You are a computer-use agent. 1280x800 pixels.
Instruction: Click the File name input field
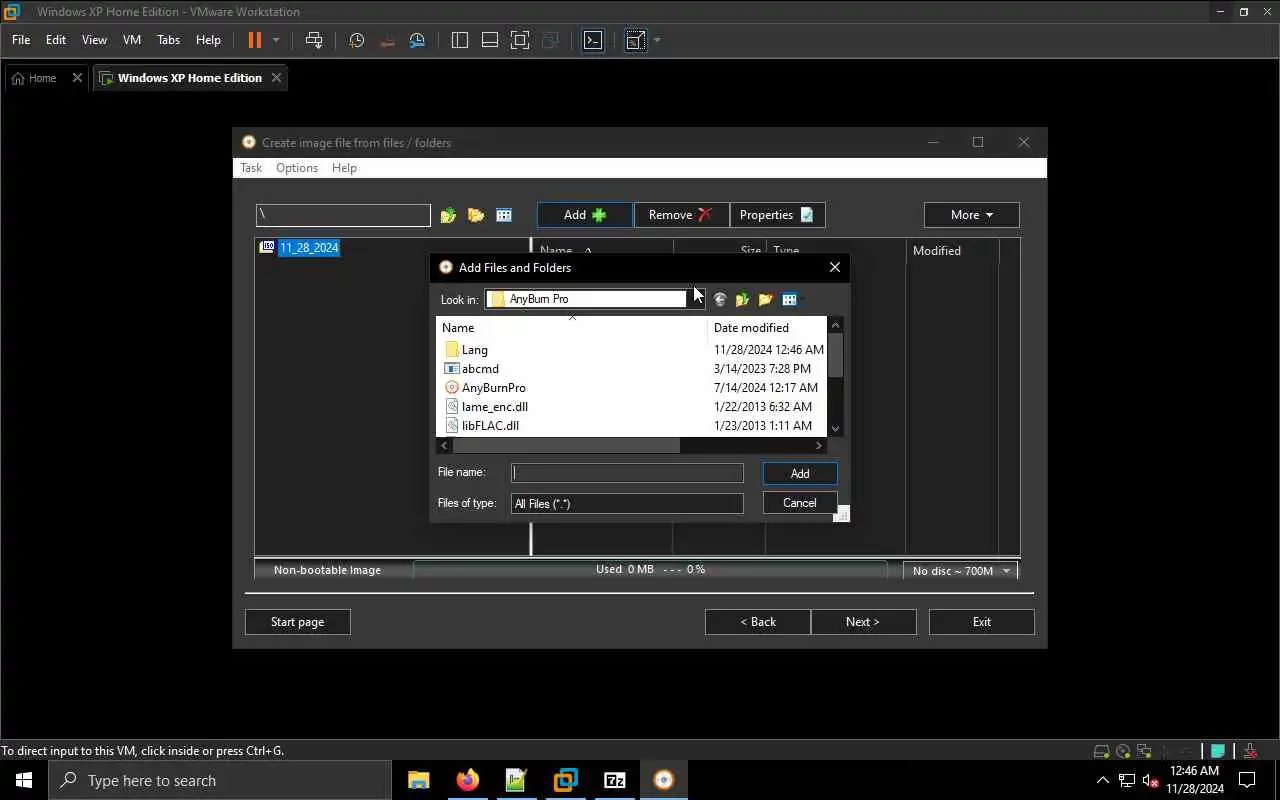627,473
